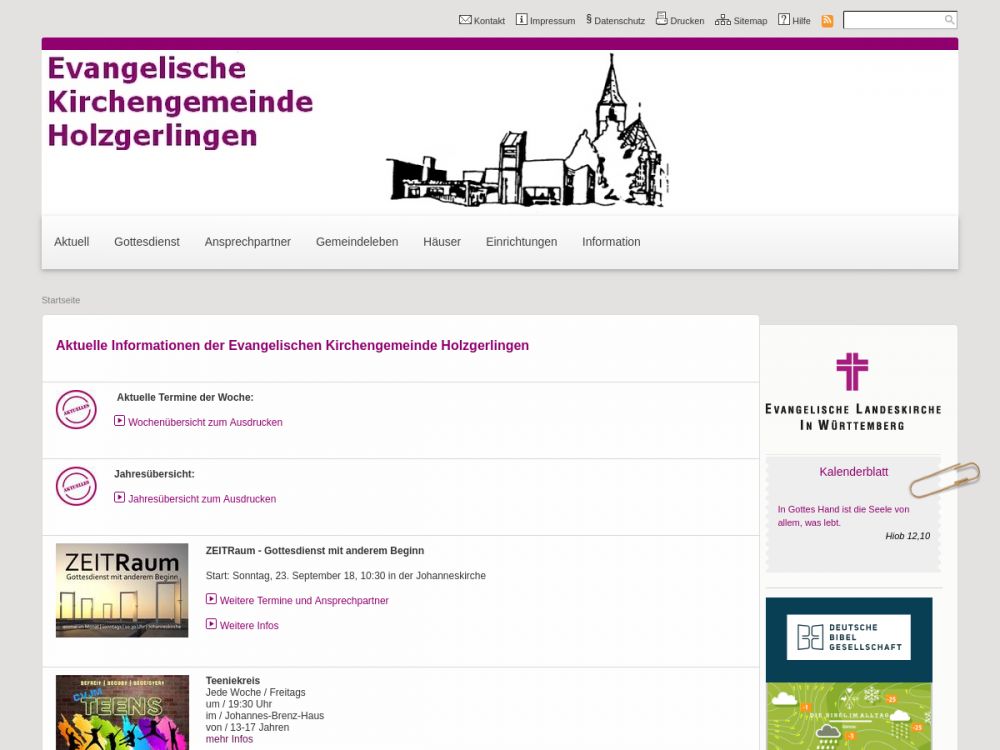1000x750 pixels.
Task: Open the Gemeindeleben menu
Action: coord(357,242)
